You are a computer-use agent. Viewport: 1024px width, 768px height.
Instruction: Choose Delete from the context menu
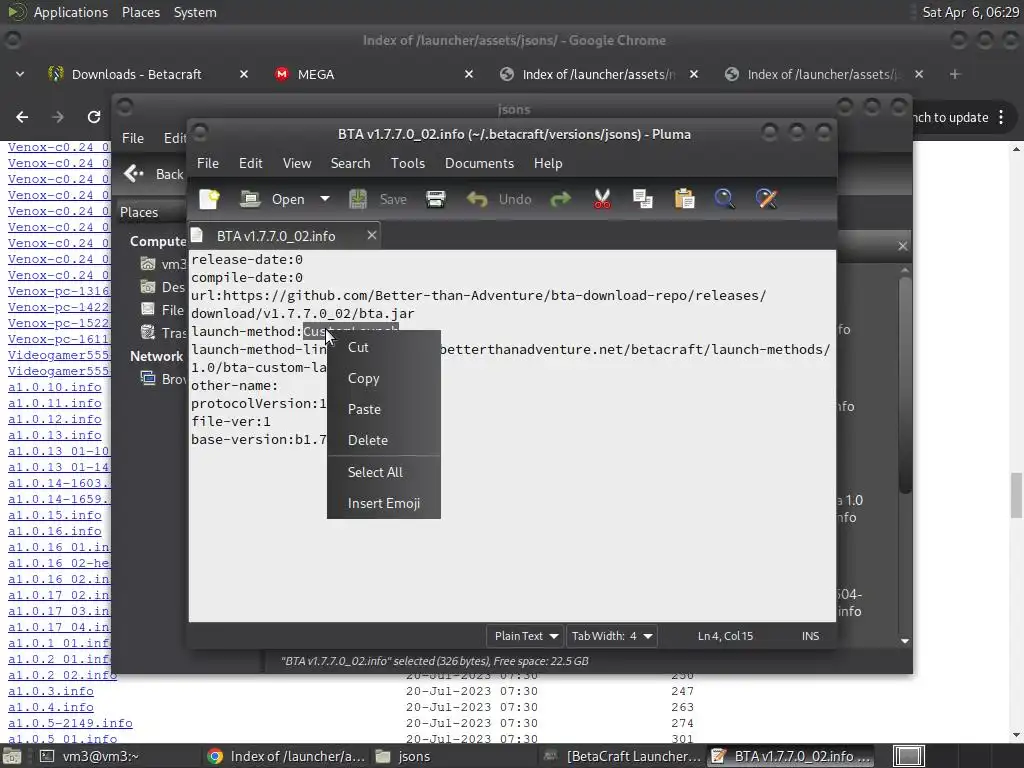pyautogui.click(x=383, y=440)
